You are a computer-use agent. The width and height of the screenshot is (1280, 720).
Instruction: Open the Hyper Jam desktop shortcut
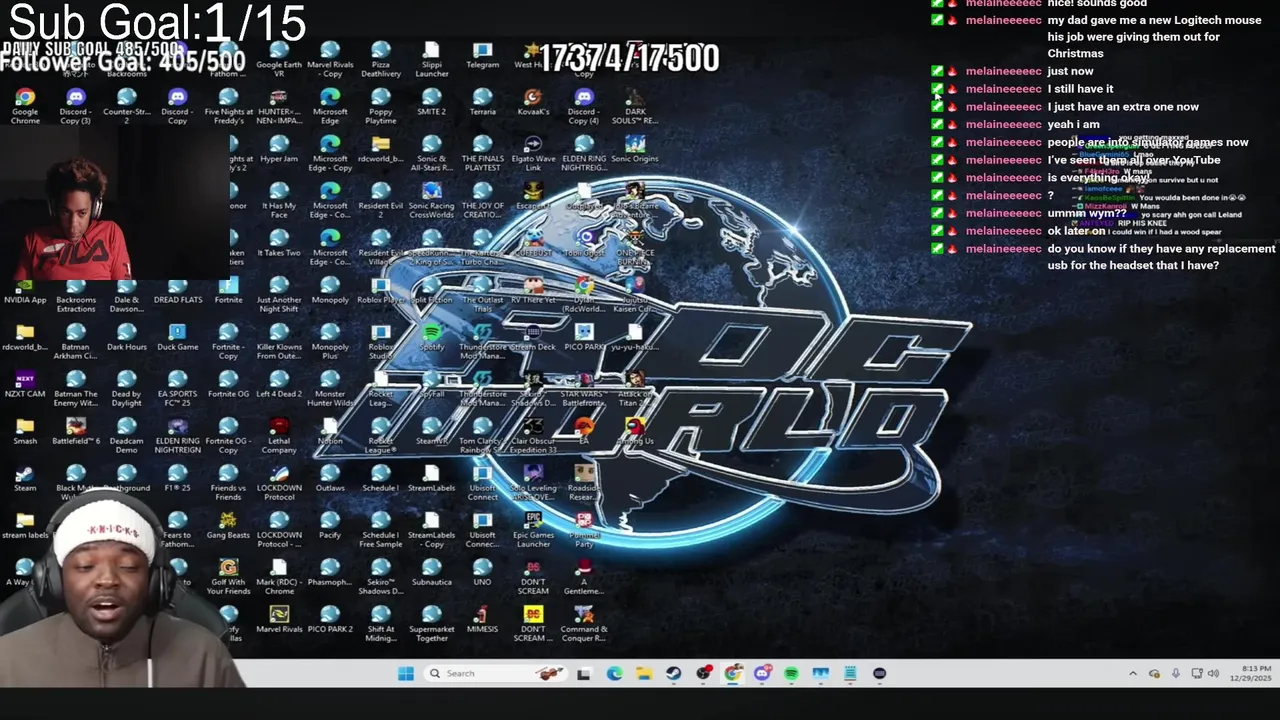click(x=279, y=148)
